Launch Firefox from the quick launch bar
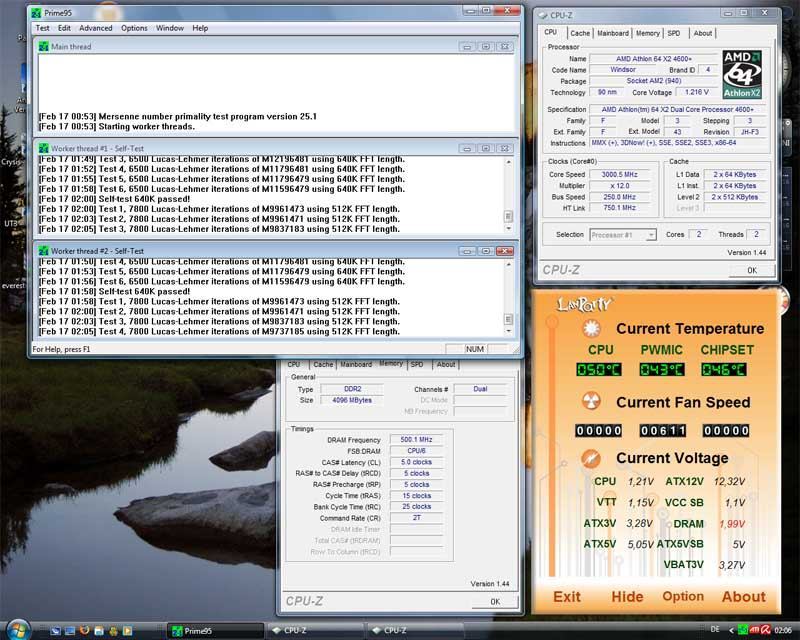The width and height of the screenshot is (800, 640). 85,631
